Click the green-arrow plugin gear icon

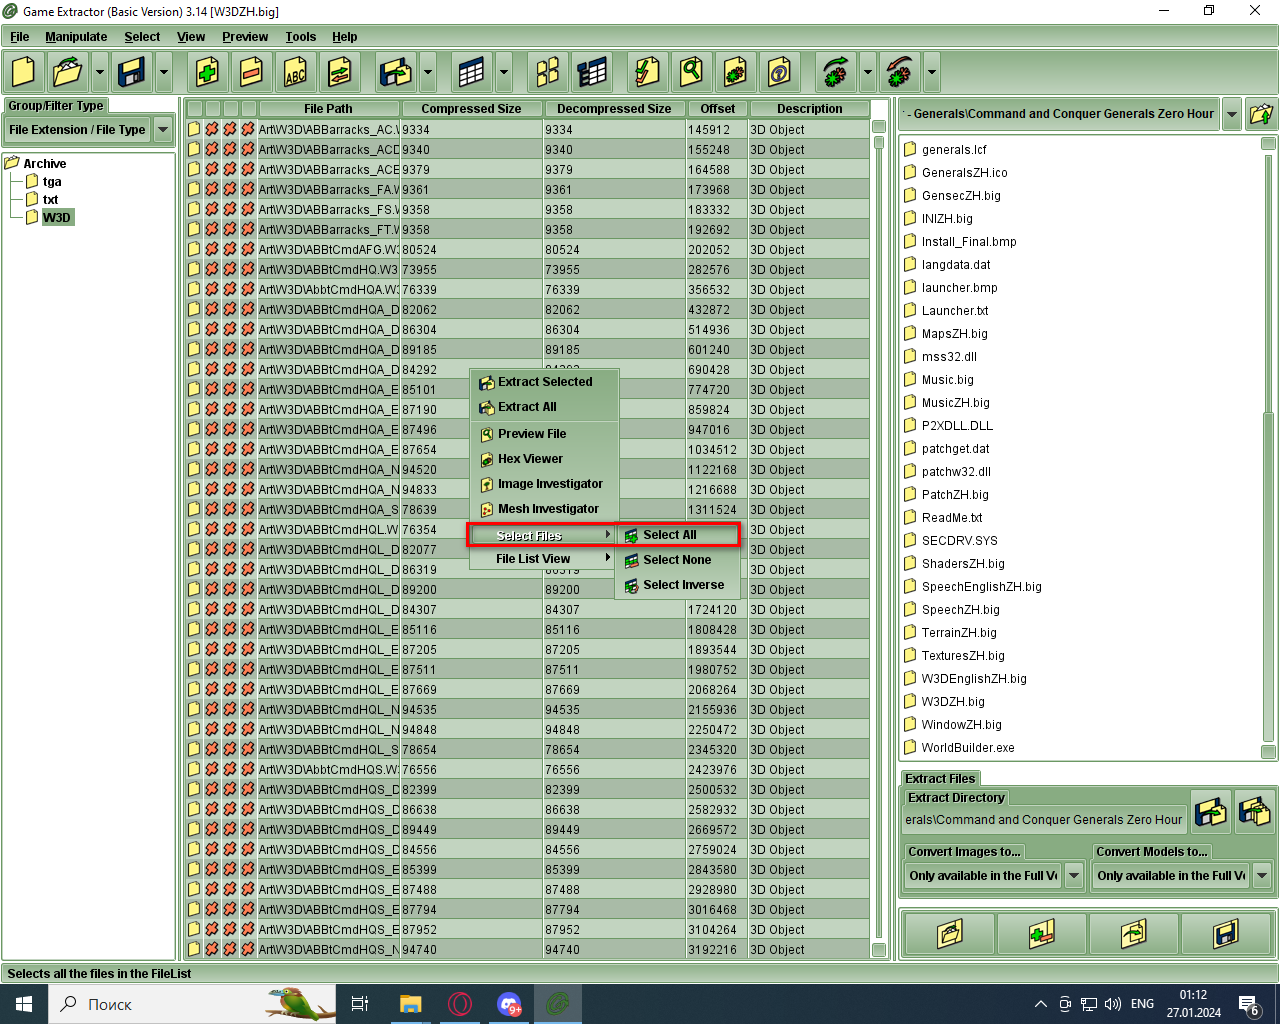[x=836, y=72]
